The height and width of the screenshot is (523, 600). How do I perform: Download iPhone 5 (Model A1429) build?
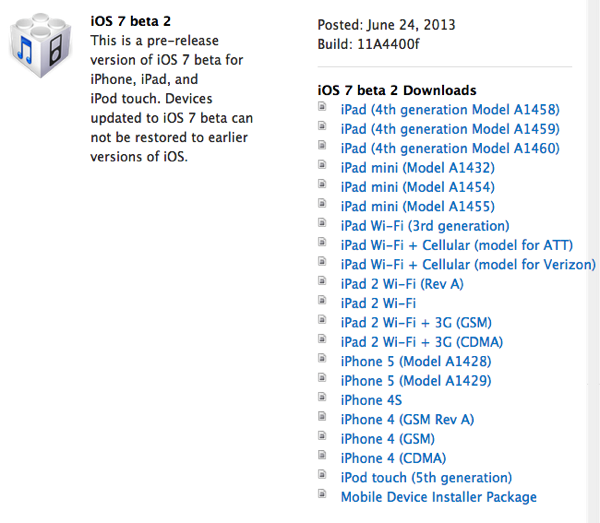416,381
